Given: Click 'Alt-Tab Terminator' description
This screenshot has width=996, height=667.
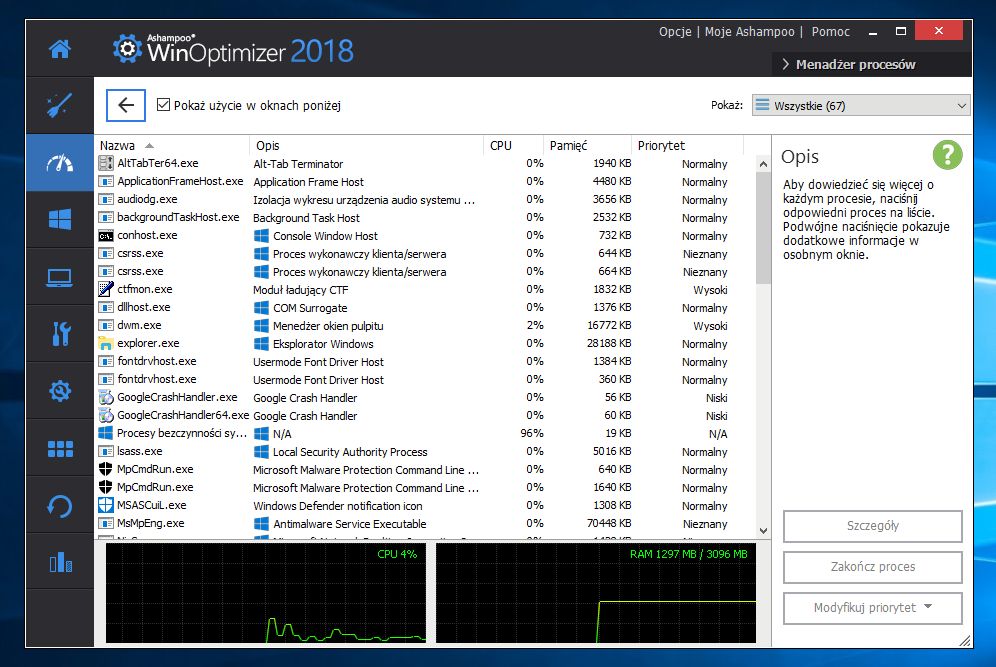Looking at the screenshot, I should pyautogui.click(x=298, y=164).
